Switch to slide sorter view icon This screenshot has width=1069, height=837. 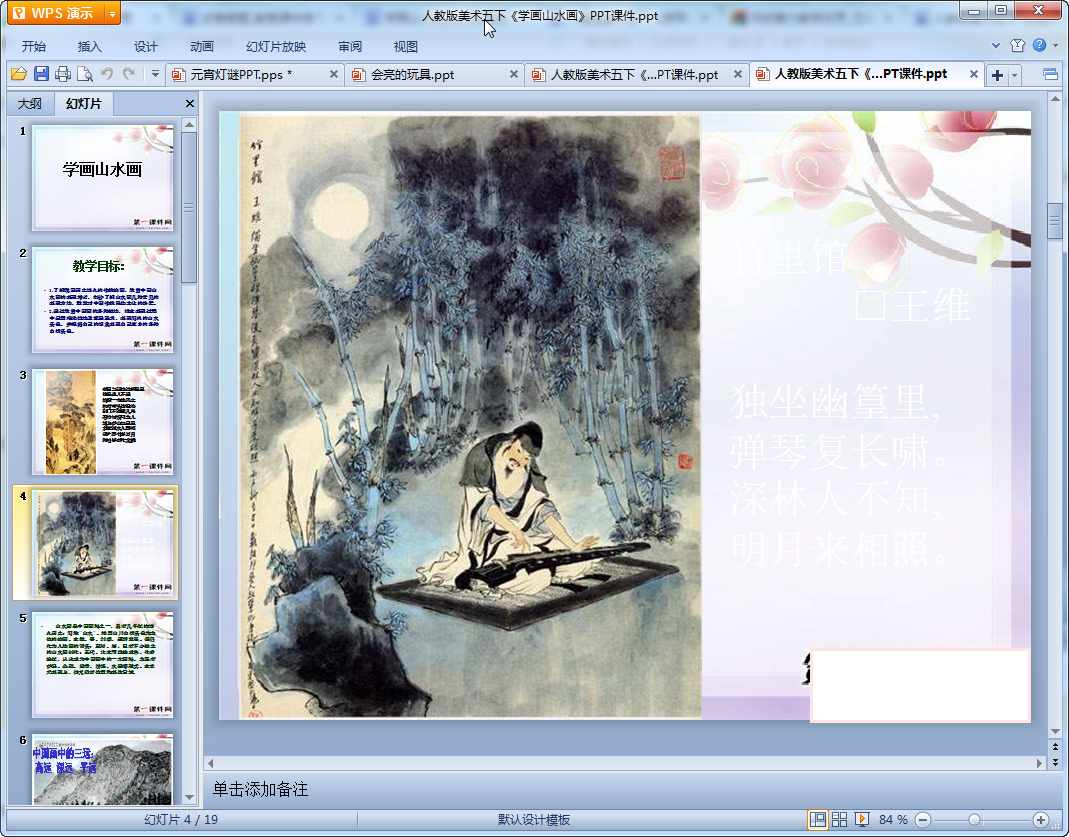tap(839, 819)
